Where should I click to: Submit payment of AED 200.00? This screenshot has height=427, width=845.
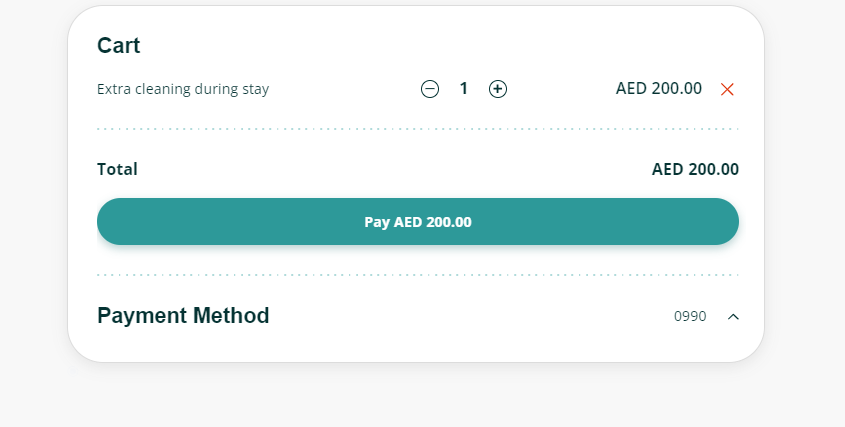[418, 222]
